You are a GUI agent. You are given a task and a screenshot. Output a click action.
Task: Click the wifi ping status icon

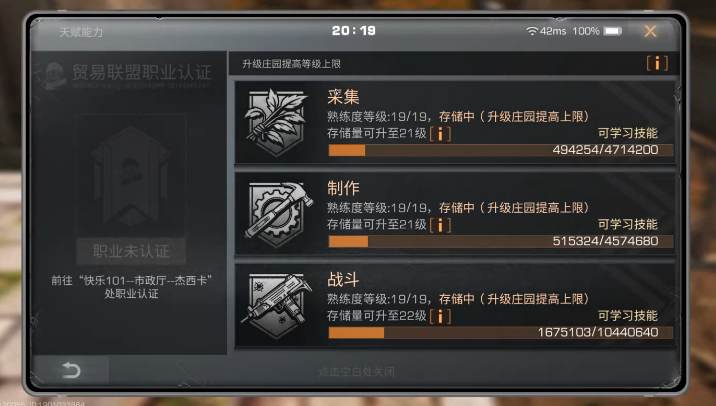coord(532,31)
